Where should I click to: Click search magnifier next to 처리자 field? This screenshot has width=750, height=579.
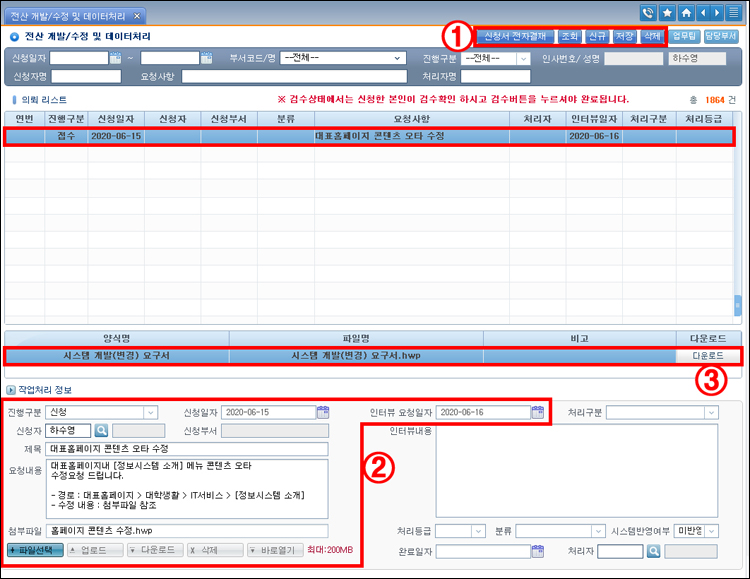[x=653, y=551]
